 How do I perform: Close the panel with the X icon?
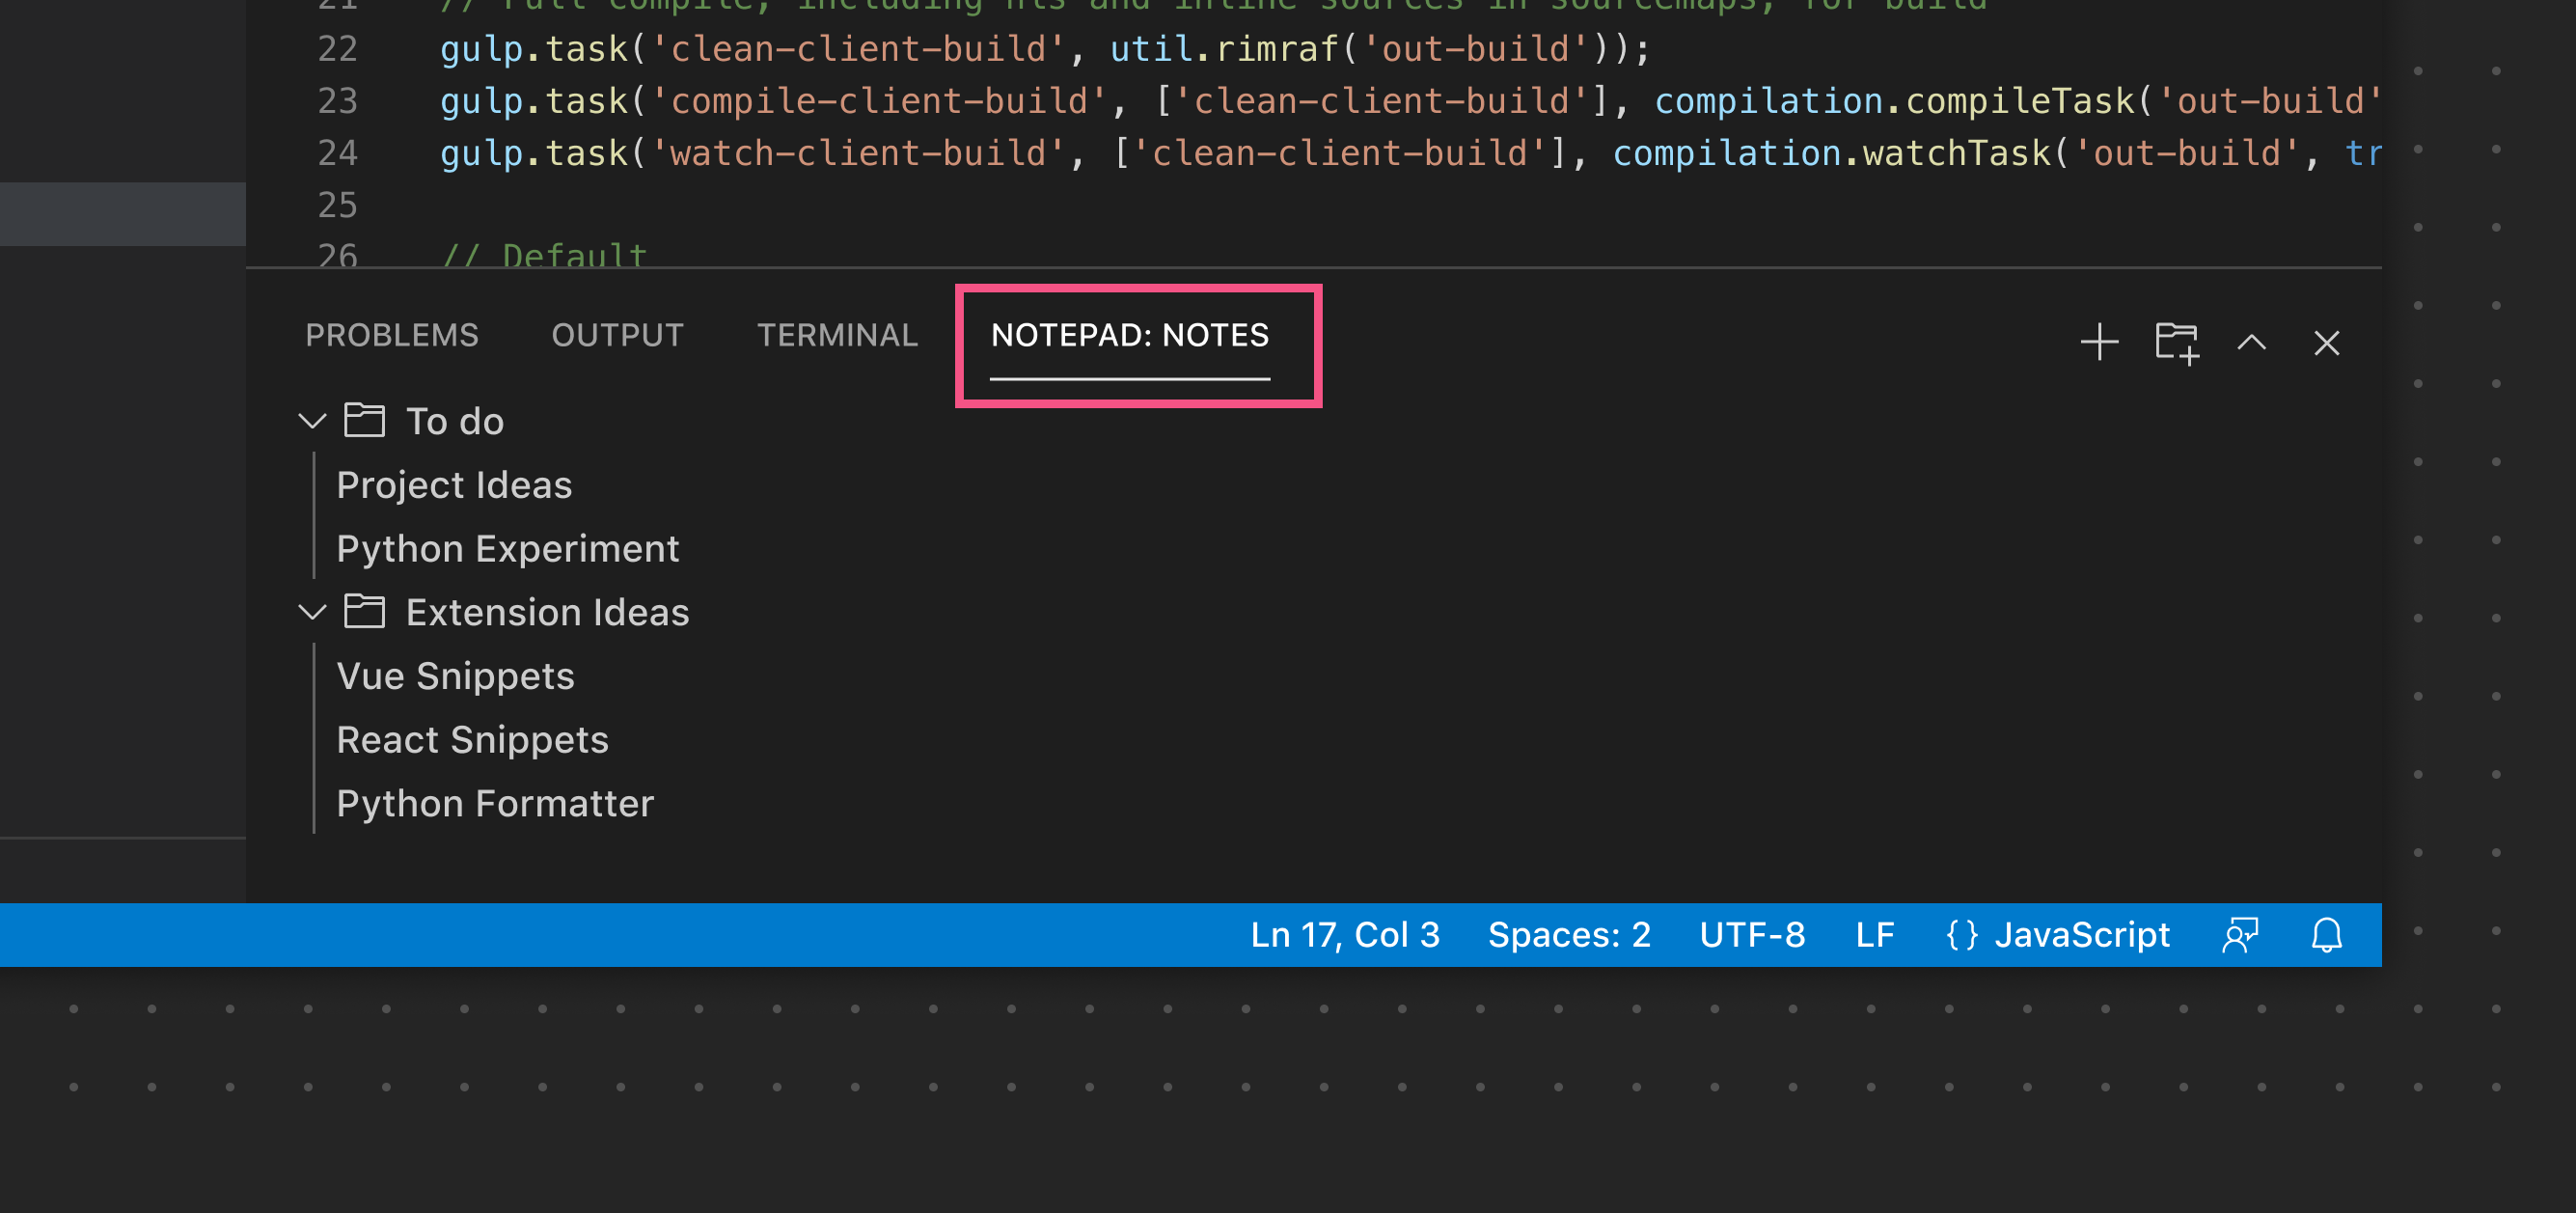(2327, 343)
